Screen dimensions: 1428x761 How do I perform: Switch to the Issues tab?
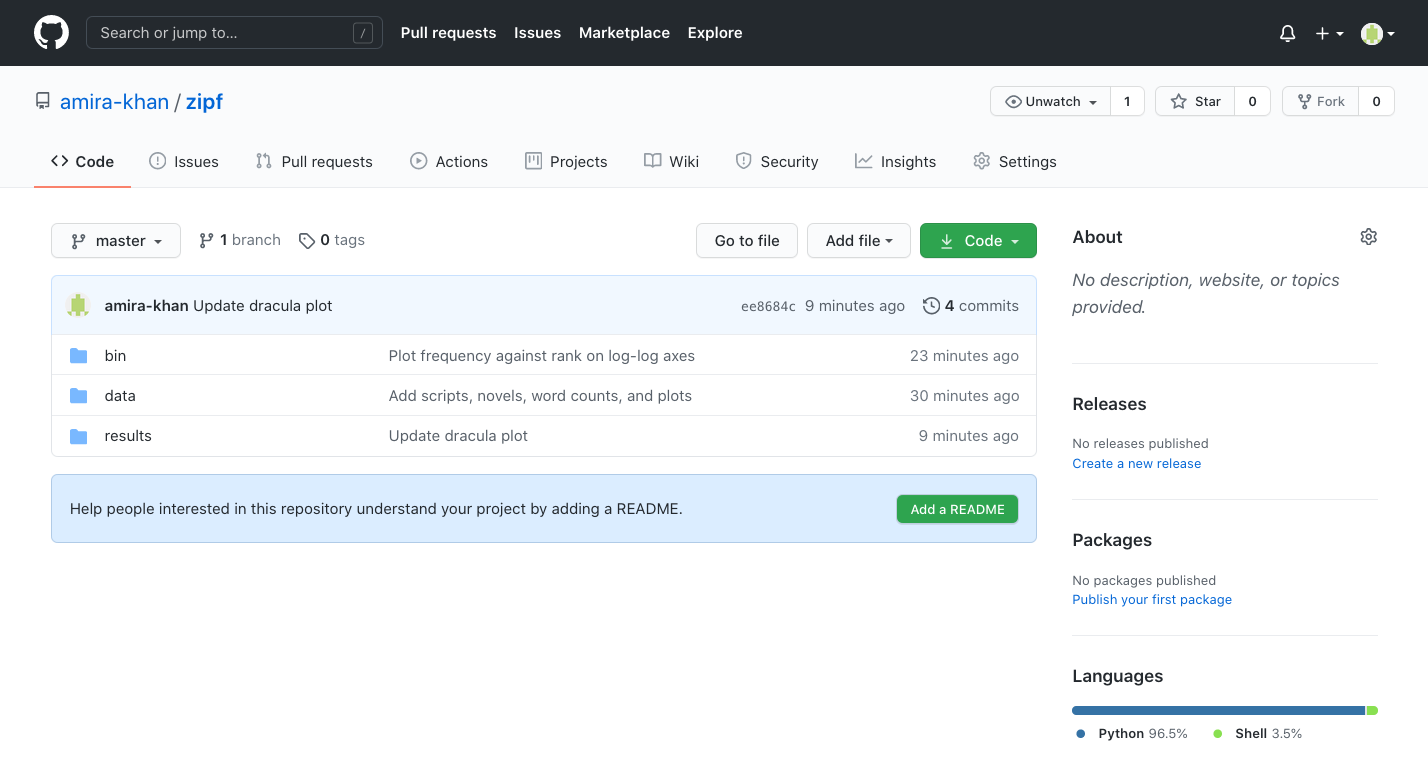(x=184, y=161)
